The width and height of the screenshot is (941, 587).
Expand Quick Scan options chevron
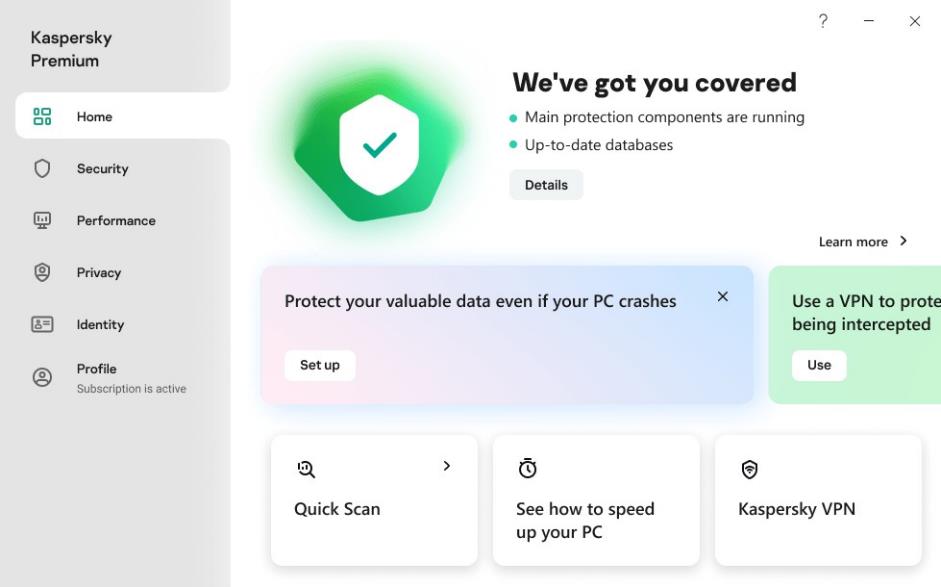(447, 466)
